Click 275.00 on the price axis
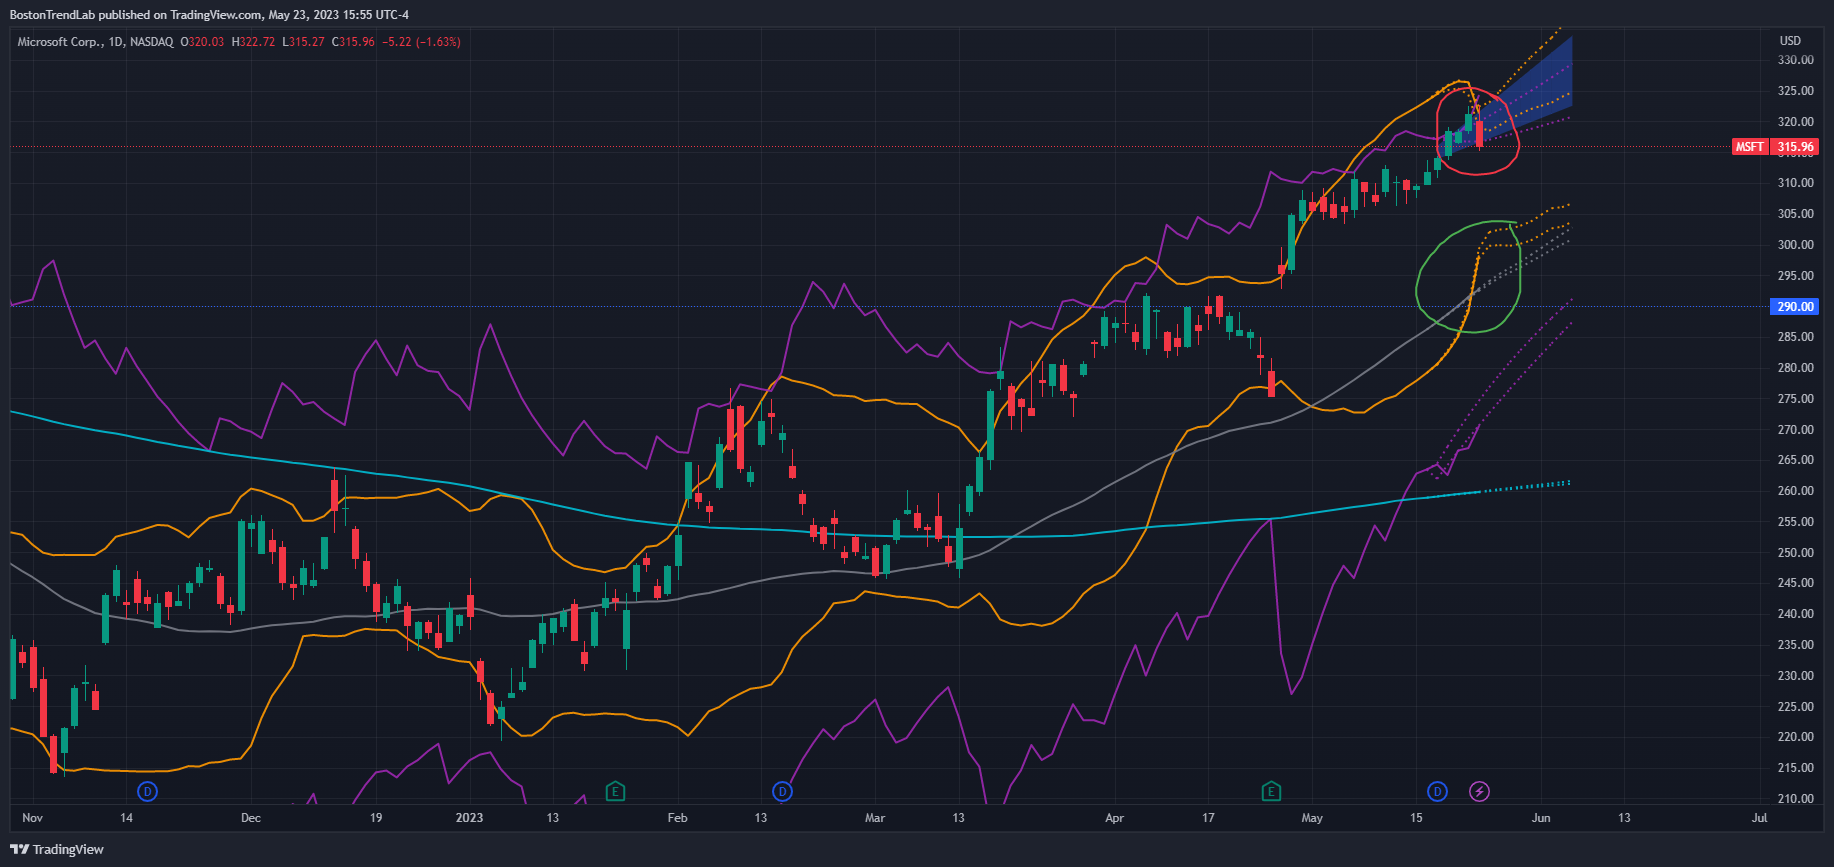1834x867 pixels. pyautogui.click(x=1795, y=399)
